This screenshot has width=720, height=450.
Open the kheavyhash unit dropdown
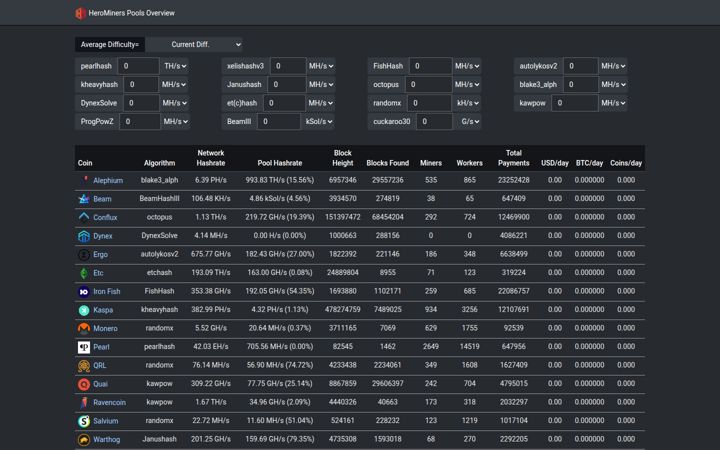coord(174,84)
